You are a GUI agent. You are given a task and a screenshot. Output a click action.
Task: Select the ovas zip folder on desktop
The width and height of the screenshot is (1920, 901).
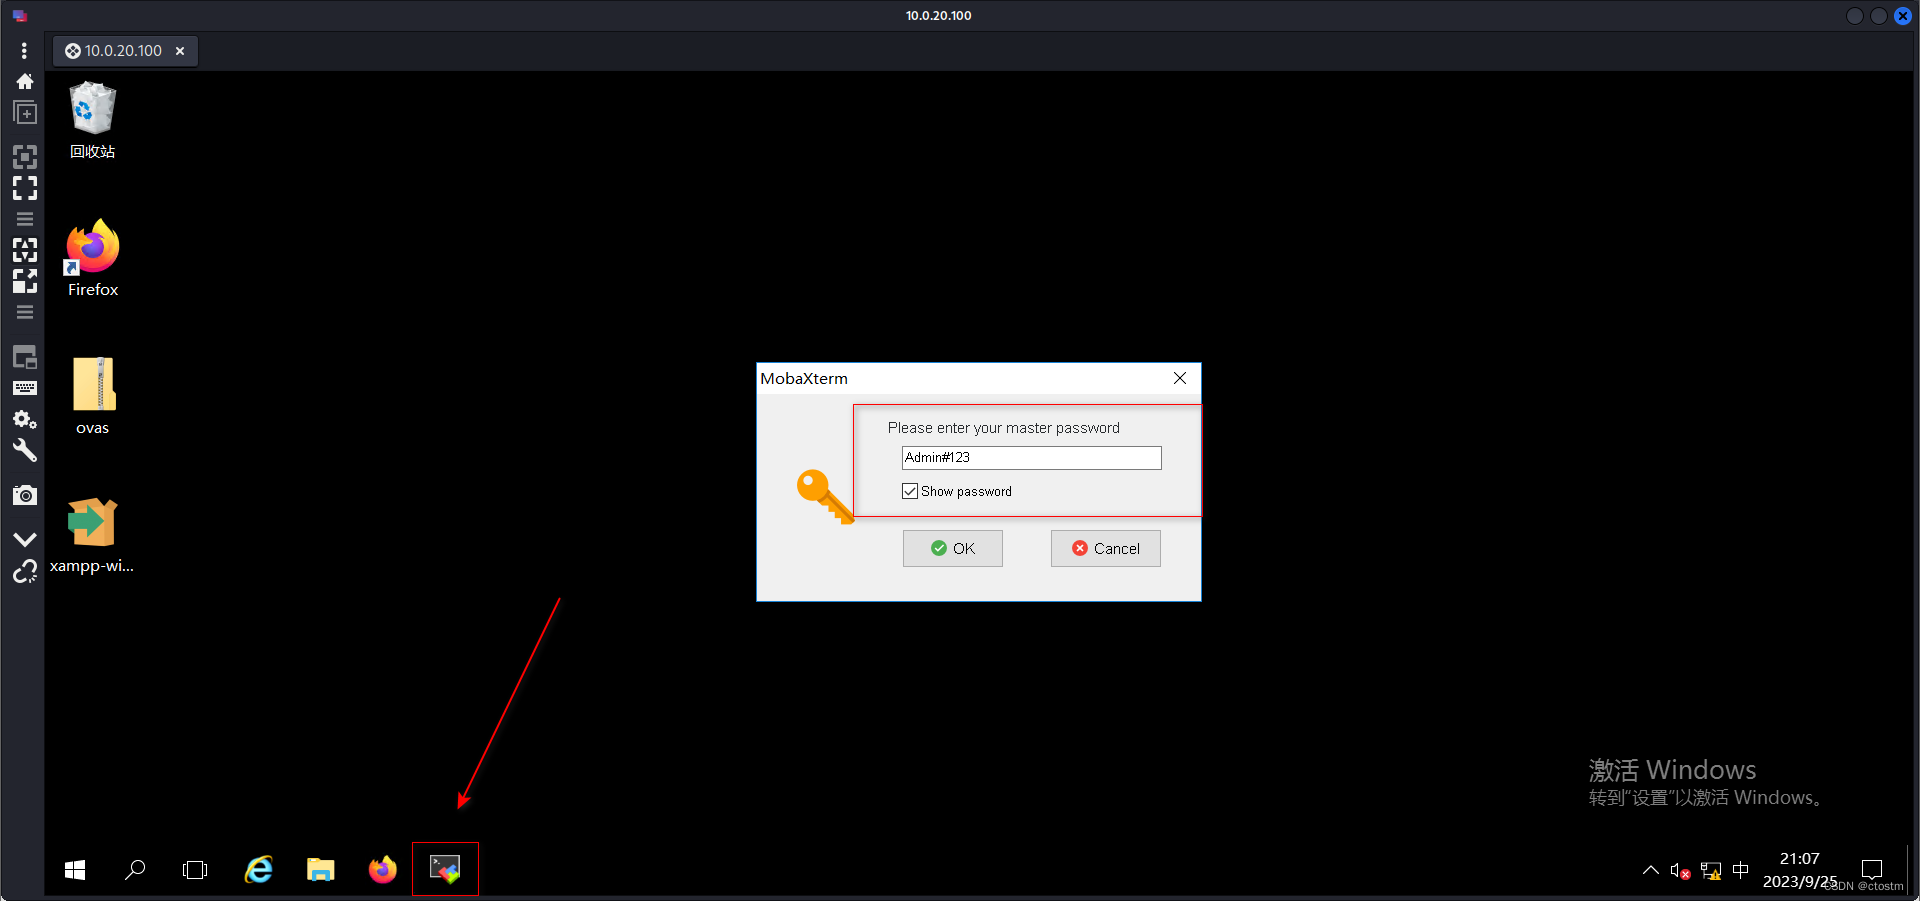coord(92,396)
